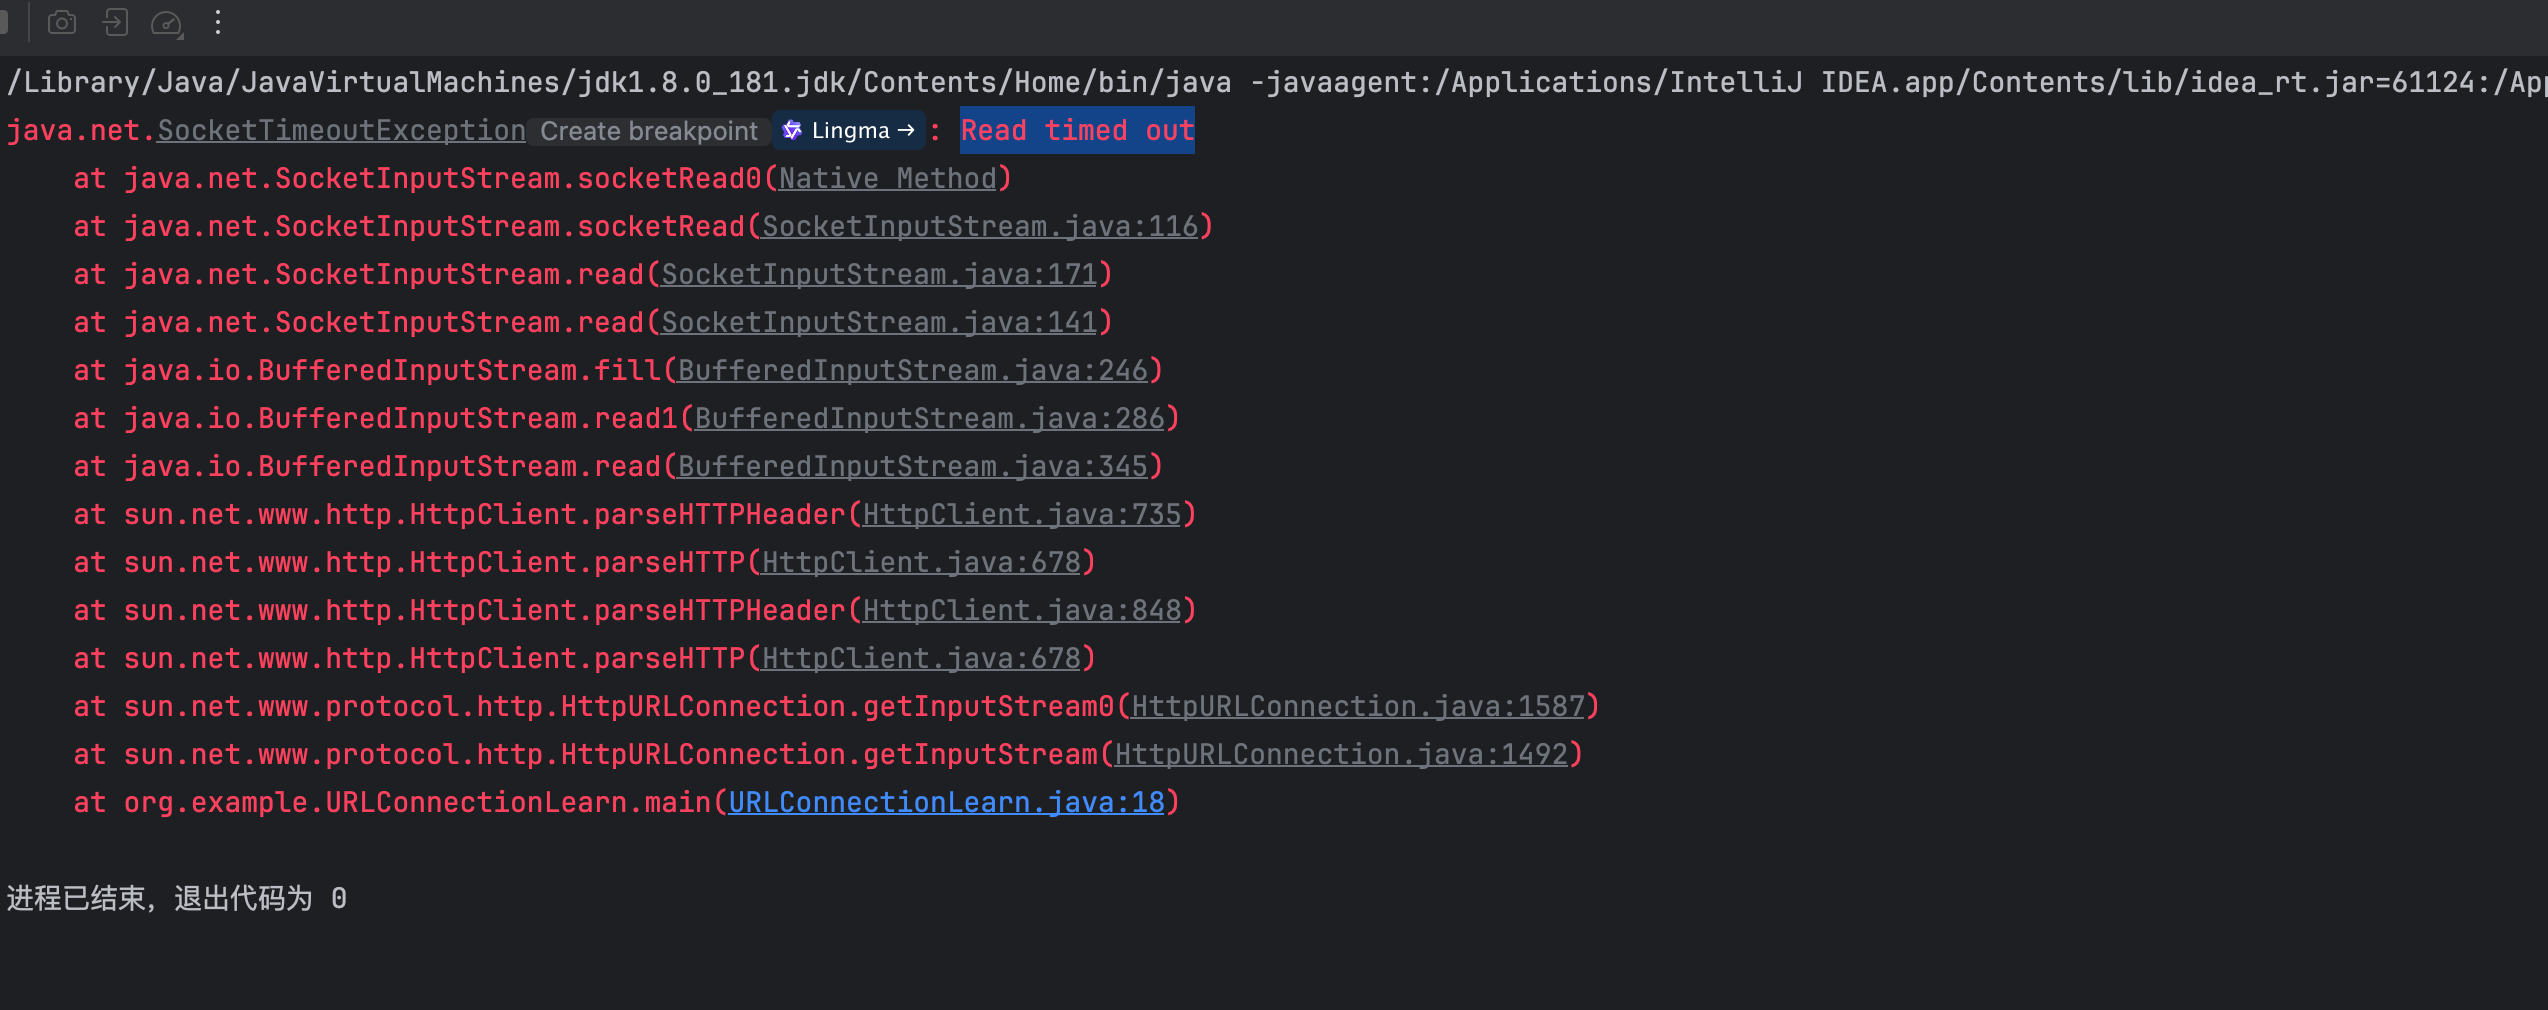This screenshot has height=1010, width=2548.
Task: Click the highlighted 'Read timed out' text
Action: tap(1077, 131)
